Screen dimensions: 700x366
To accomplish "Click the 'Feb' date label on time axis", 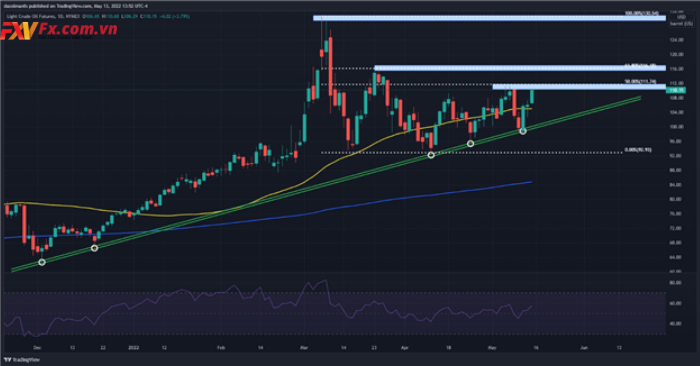I will 221,348.
